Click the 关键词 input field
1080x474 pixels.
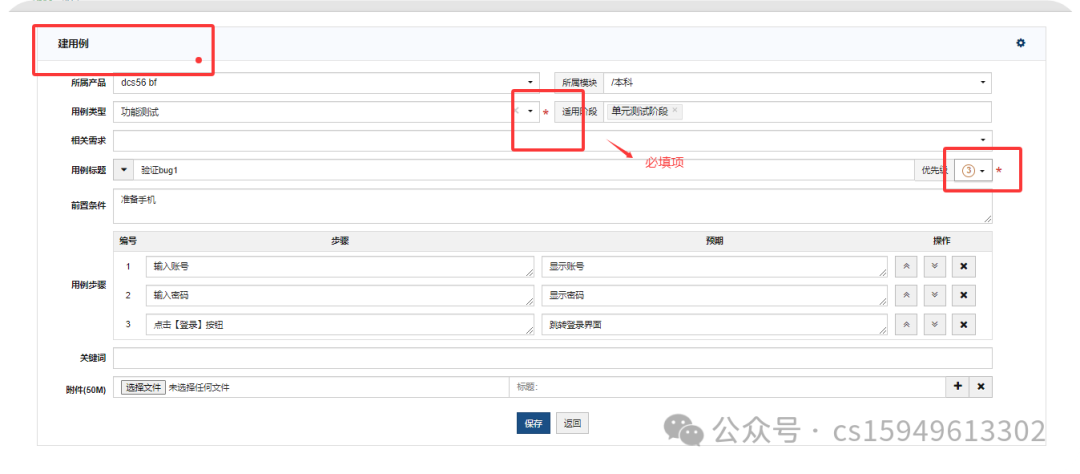(x=552, y=358)
